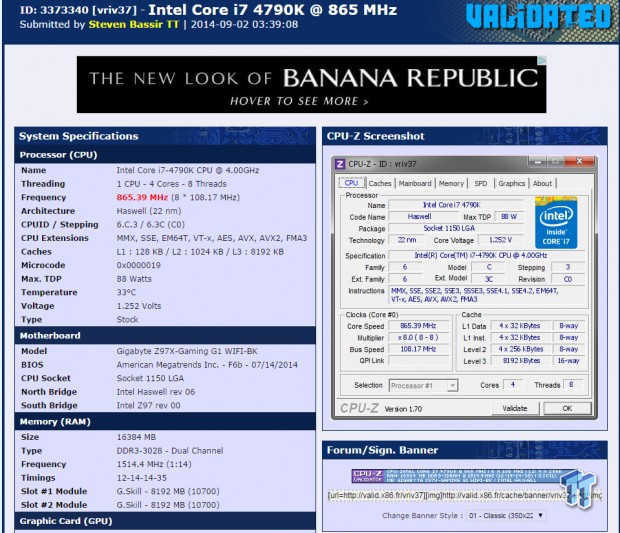Click the 33°C temperature value
Screen dimensions: 620x533
click(126, 293)
